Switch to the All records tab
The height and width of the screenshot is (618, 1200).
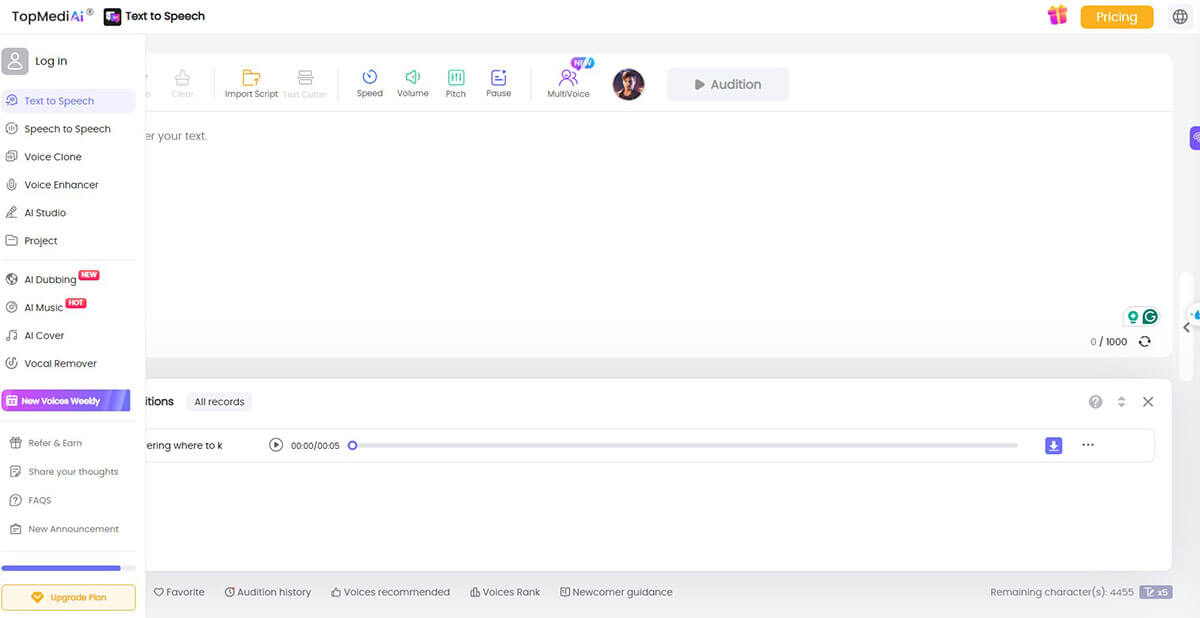[x=219, y=402]
